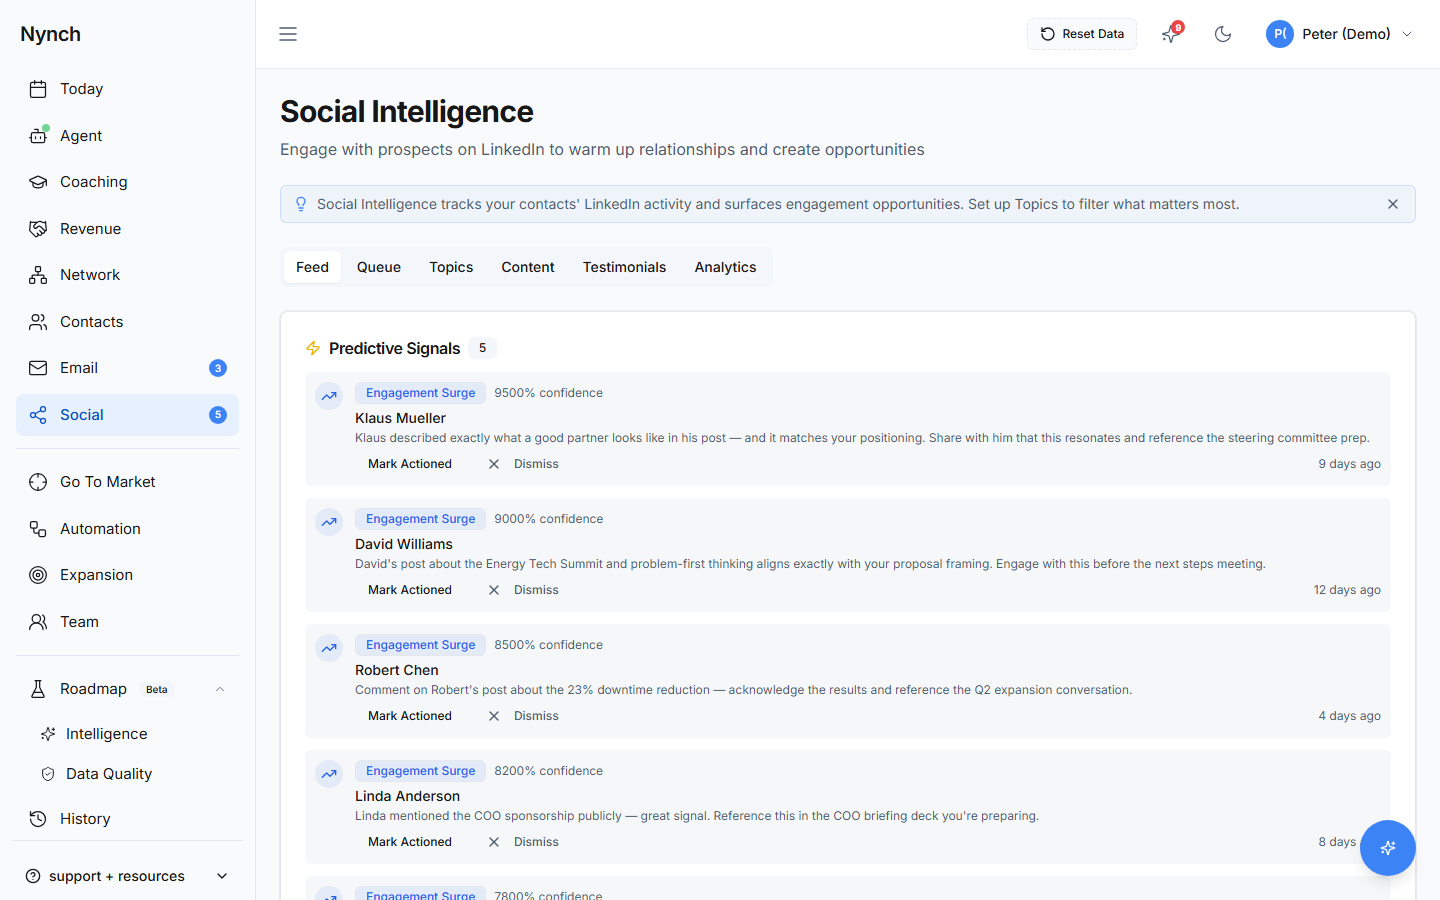The height and width of the screenshot is (900, 1440).
Task: Click the '12 days ago' timestamp
Action: click(x=1347, y=590)
